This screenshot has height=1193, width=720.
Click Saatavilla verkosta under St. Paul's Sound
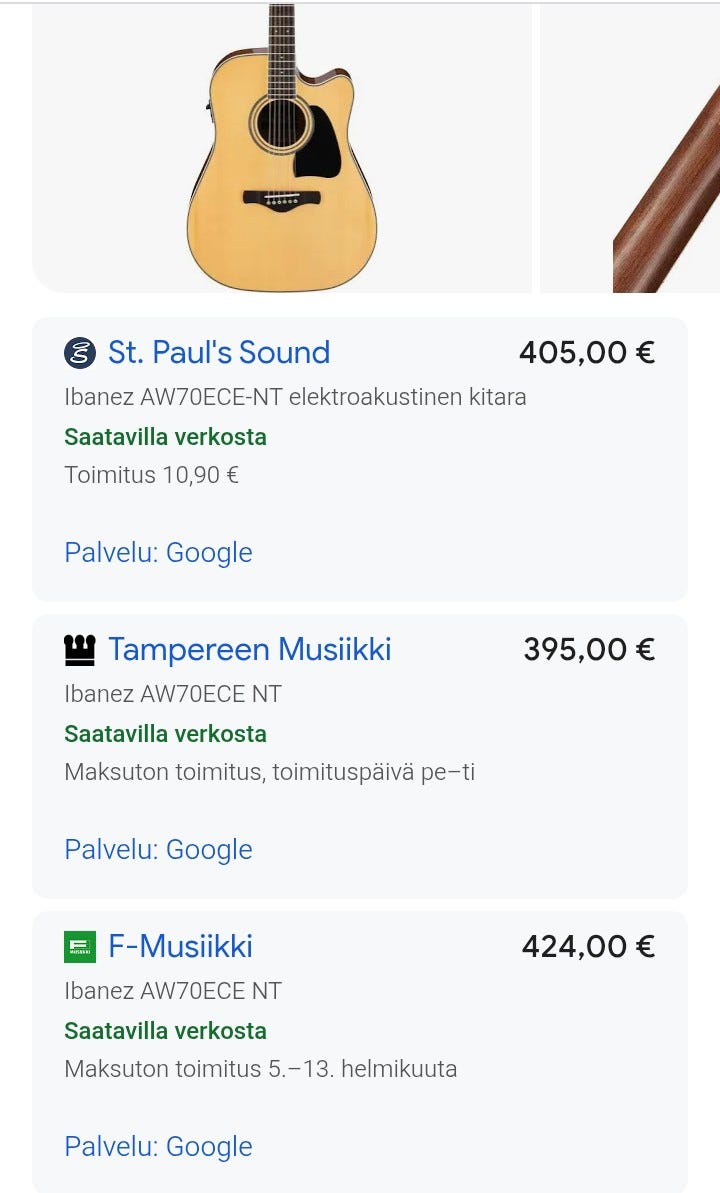click(x=165, y=437)
